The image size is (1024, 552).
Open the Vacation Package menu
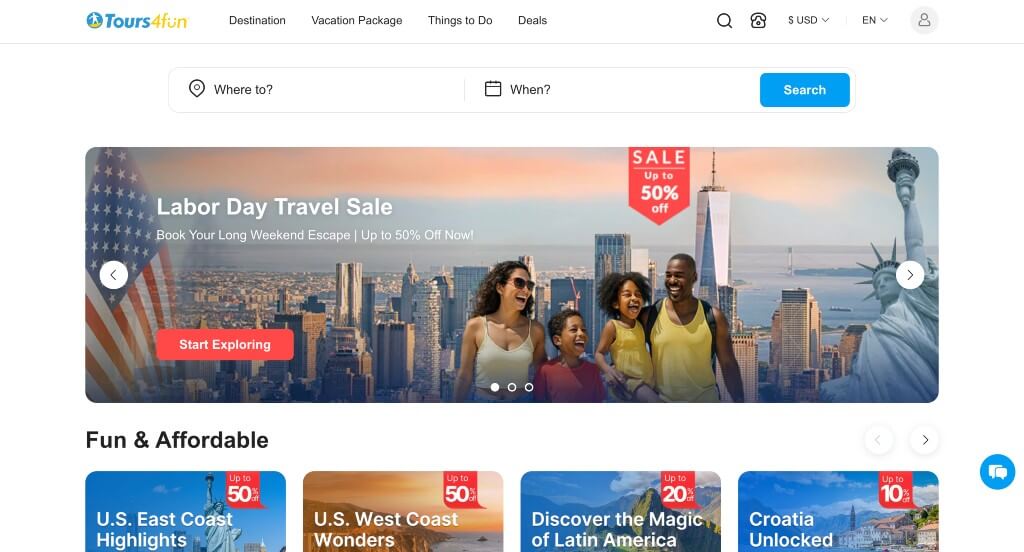(x=357, y=20)
